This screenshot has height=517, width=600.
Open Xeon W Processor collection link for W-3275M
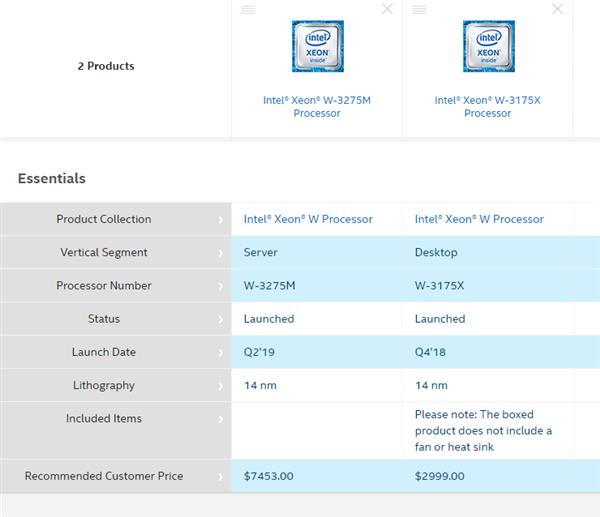coord(308,219)
